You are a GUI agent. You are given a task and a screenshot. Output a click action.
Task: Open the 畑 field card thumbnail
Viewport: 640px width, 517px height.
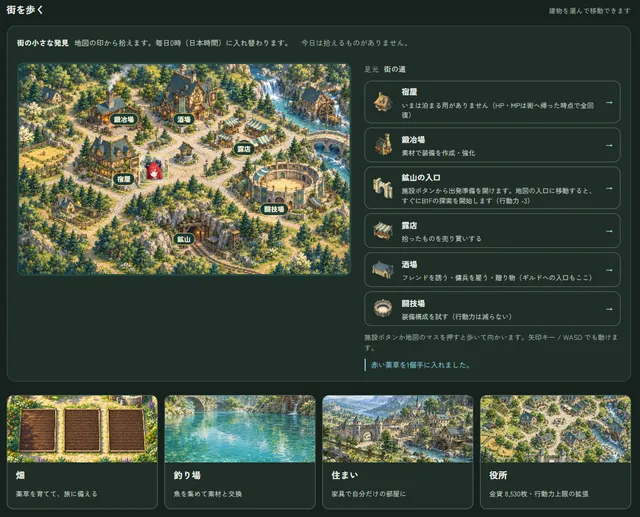pos(82,428)
